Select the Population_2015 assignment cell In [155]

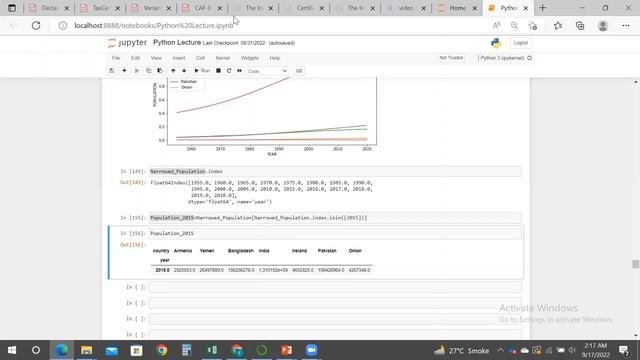point(335,218)
